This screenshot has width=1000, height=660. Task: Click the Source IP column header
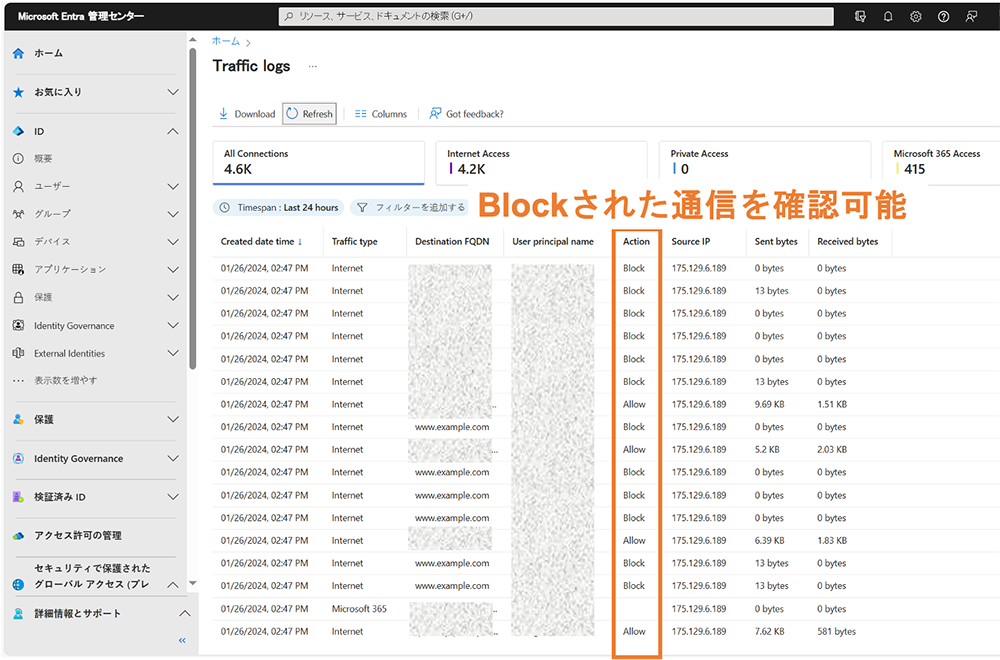point(691,242)
